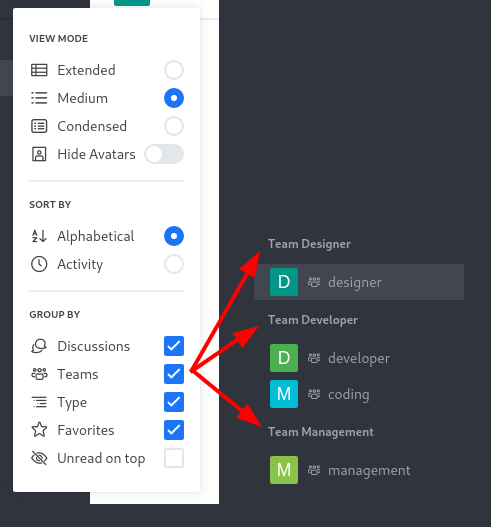Enable the Unread on top checkbox
491x527 pixels.
click(174, 458)
